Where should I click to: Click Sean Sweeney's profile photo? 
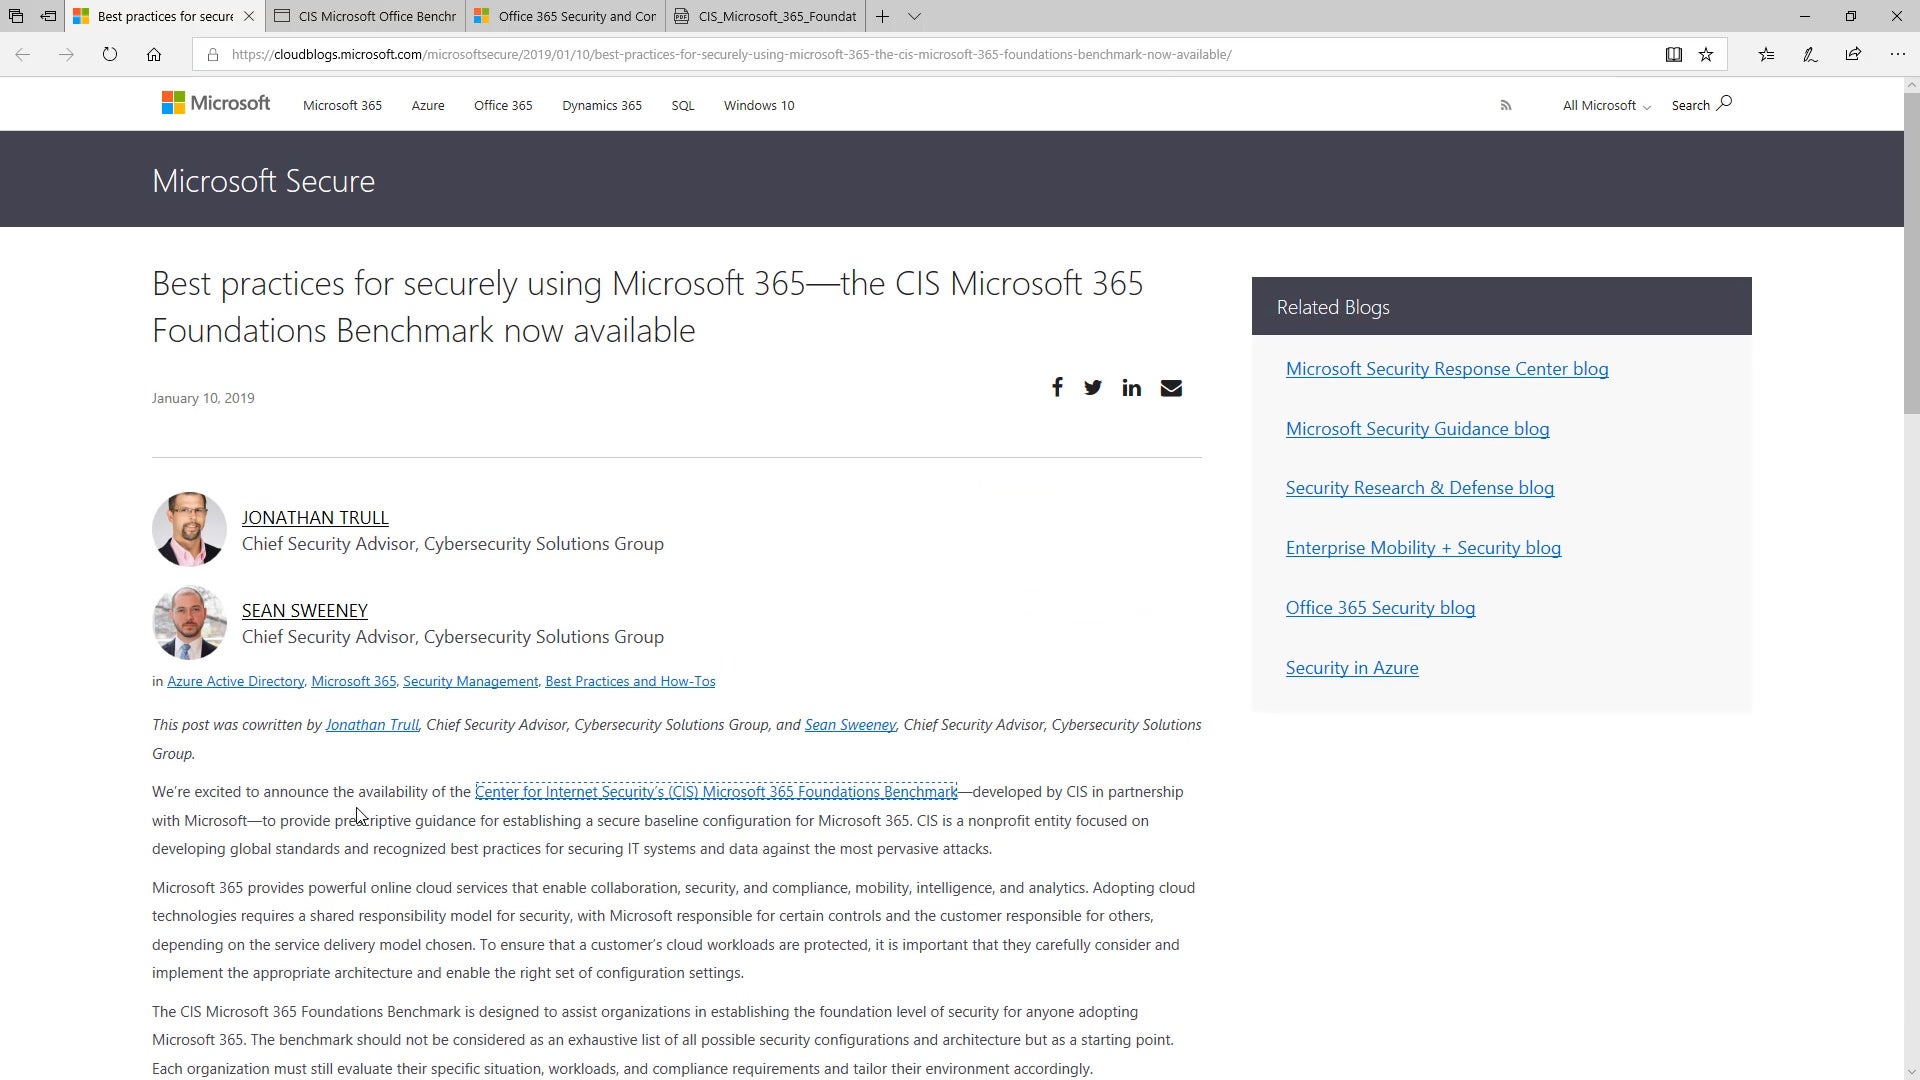189,622
